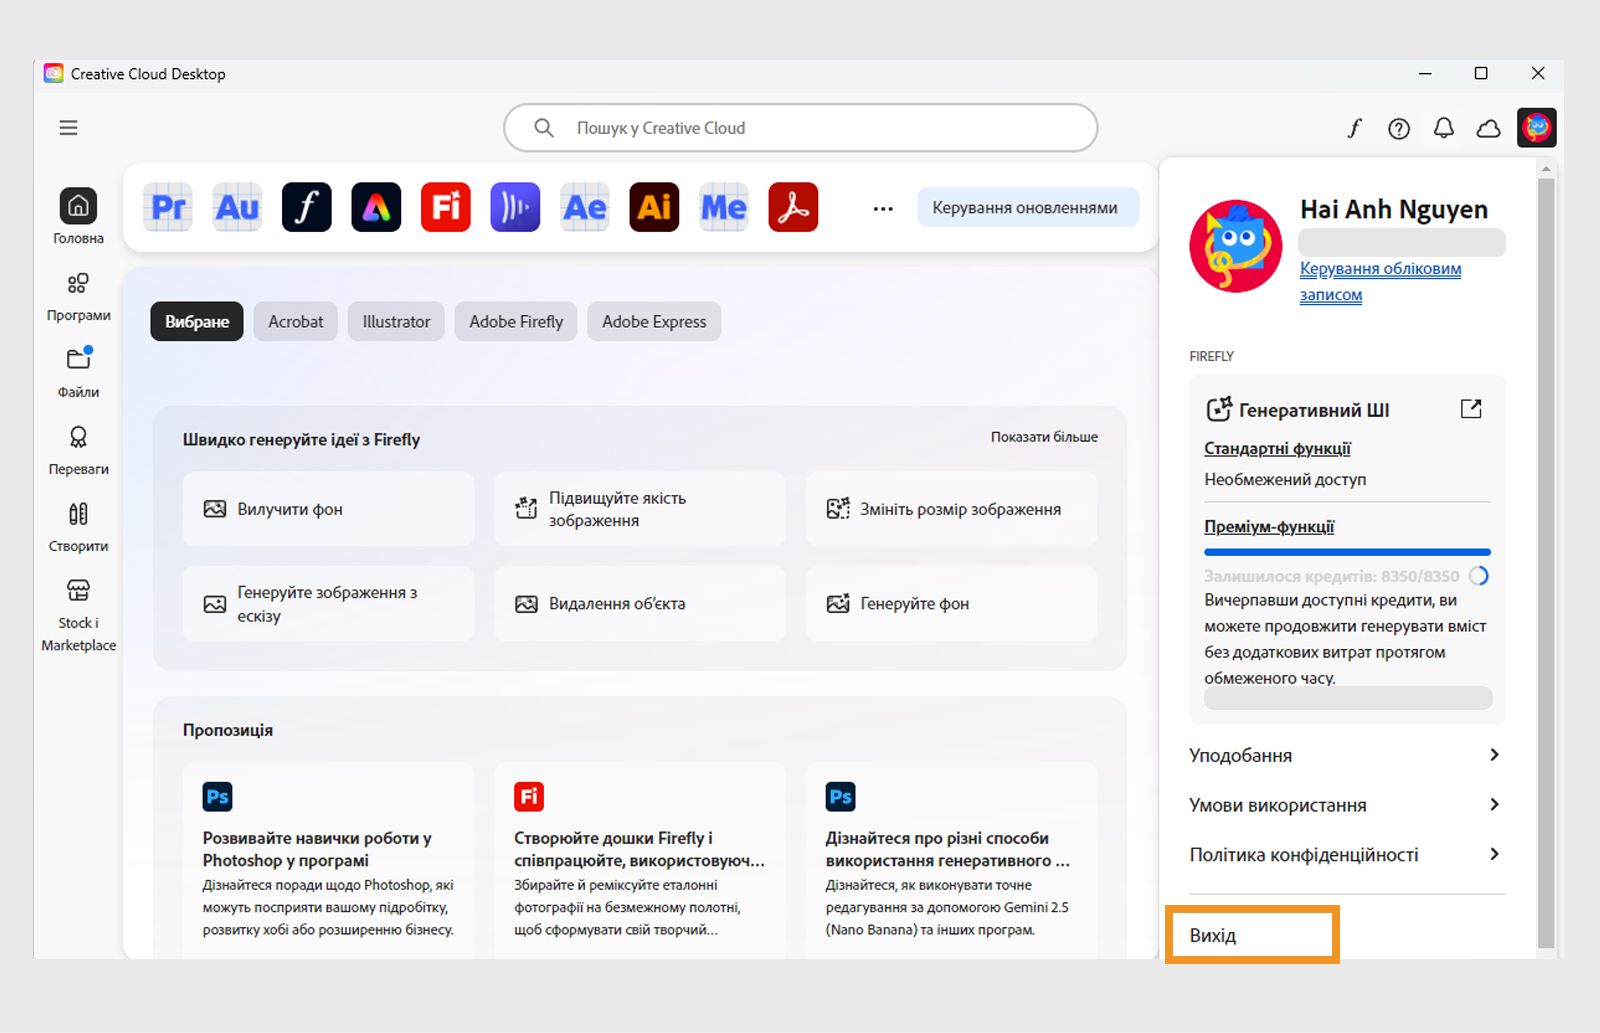The width and height of the screenshot is (1600, 1033).
Task: Open Преміум-функції link
Action: click(1269, 527)
